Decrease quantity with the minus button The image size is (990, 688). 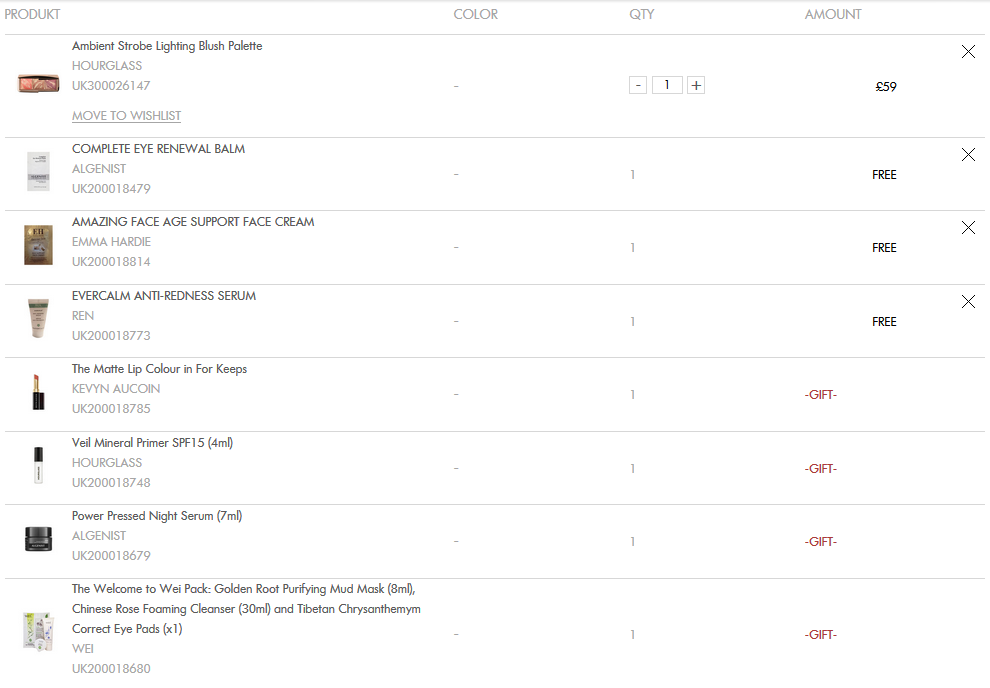638,85
